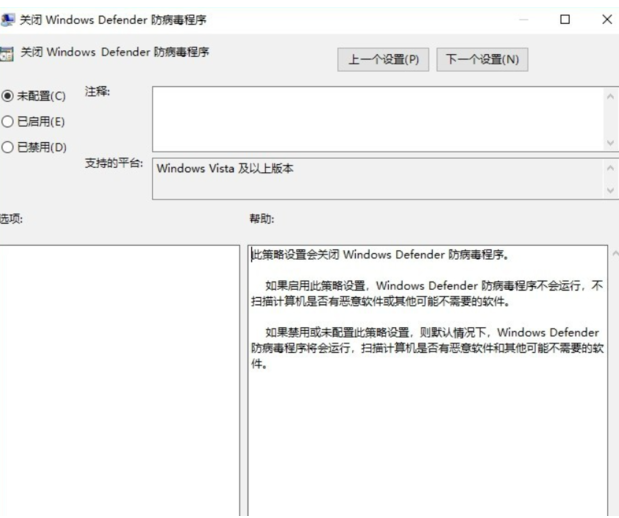Click the policy setting icon beside the header
The image size is (619, 518).
coord(8,52)
